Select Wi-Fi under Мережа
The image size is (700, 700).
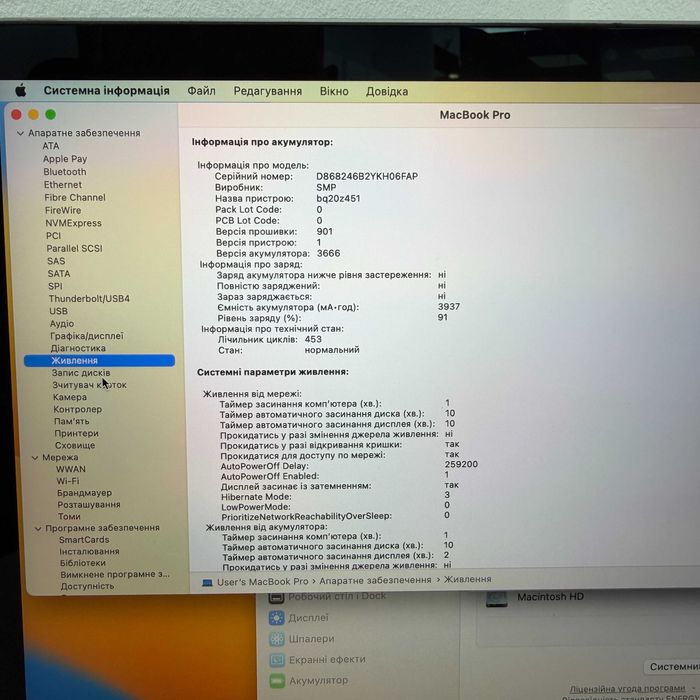[68, 481]
